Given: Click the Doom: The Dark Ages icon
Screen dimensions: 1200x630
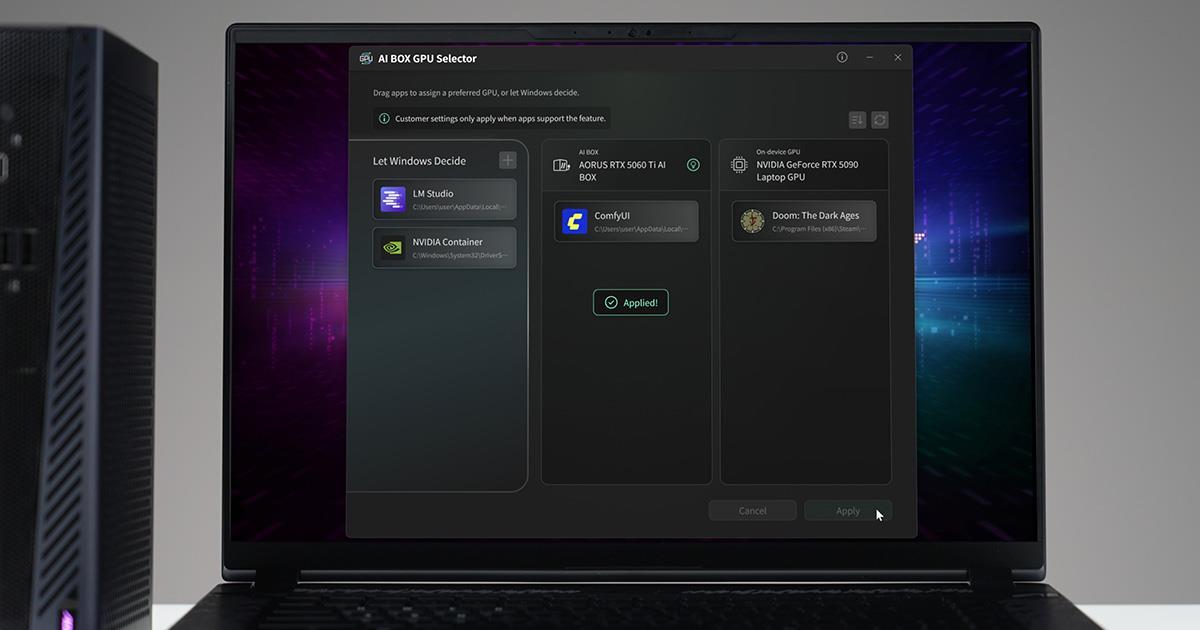Looking at the screenshot, I should coord(752,221).
